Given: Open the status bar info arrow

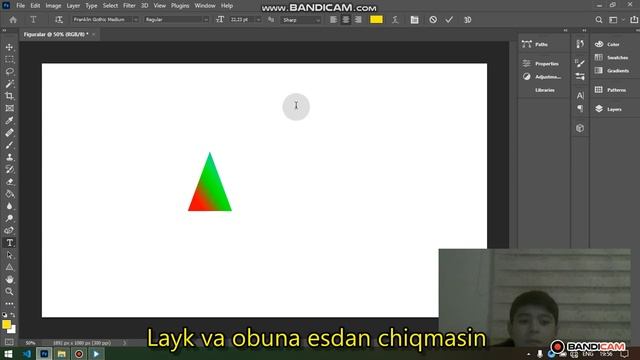Looking at the screenshot, I should coord(125,343).
